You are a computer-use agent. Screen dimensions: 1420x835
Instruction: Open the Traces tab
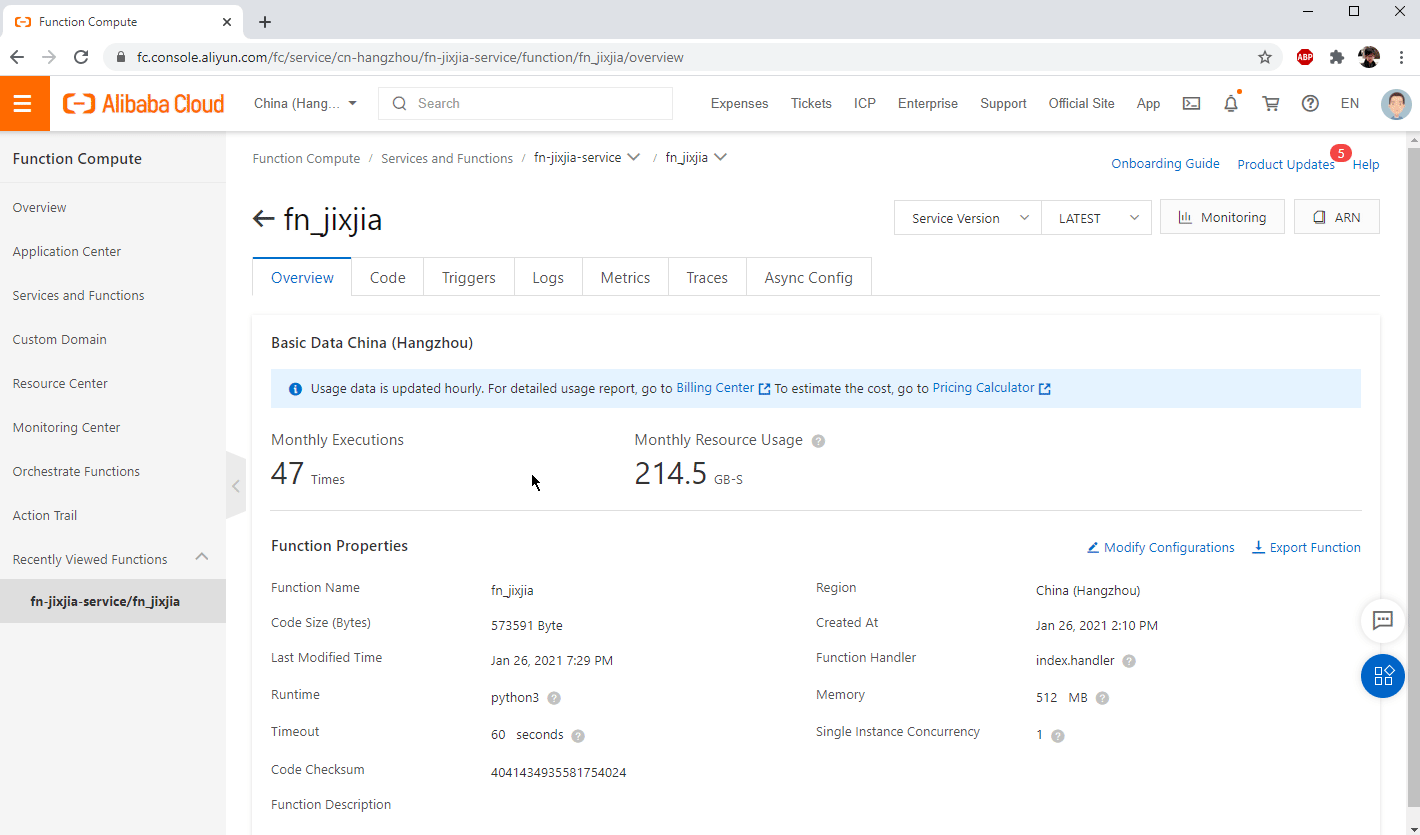(707, 277)
